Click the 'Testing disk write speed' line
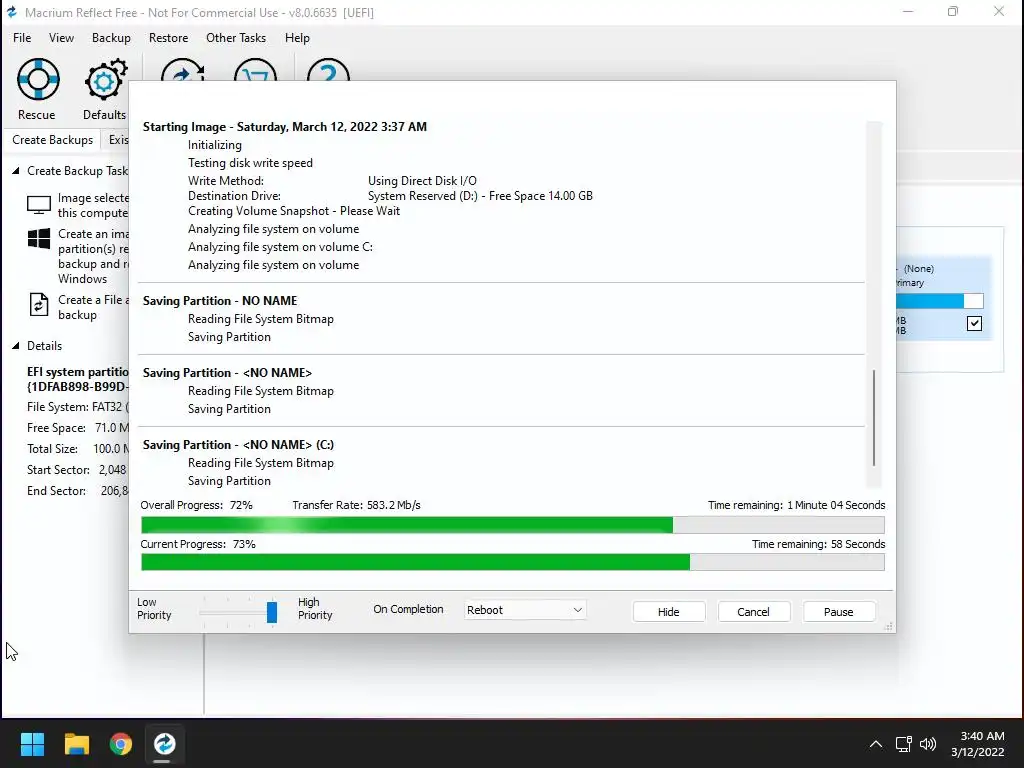 250,163
